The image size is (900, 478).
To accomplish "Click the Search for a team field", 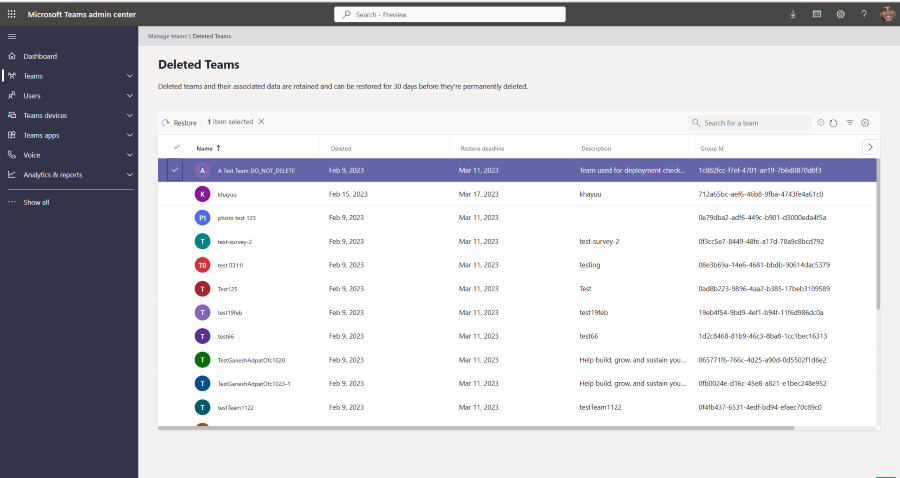I will (x=750, y=123).
